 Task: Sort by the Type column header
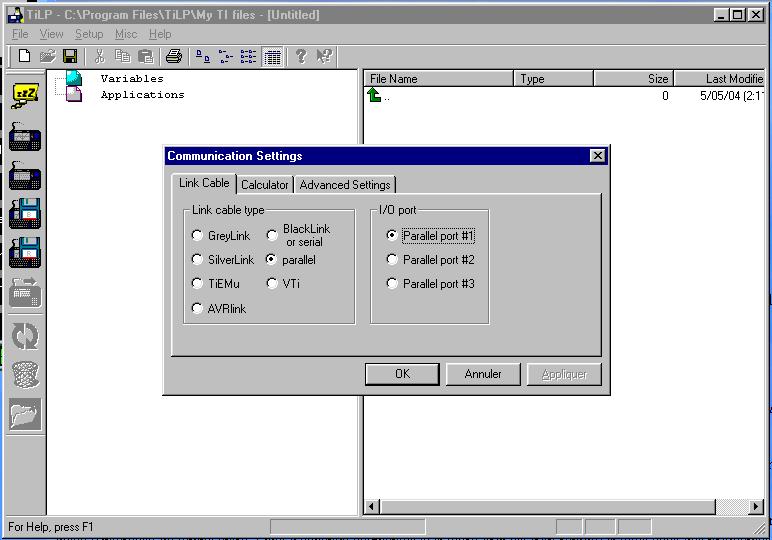pos(553,79)
